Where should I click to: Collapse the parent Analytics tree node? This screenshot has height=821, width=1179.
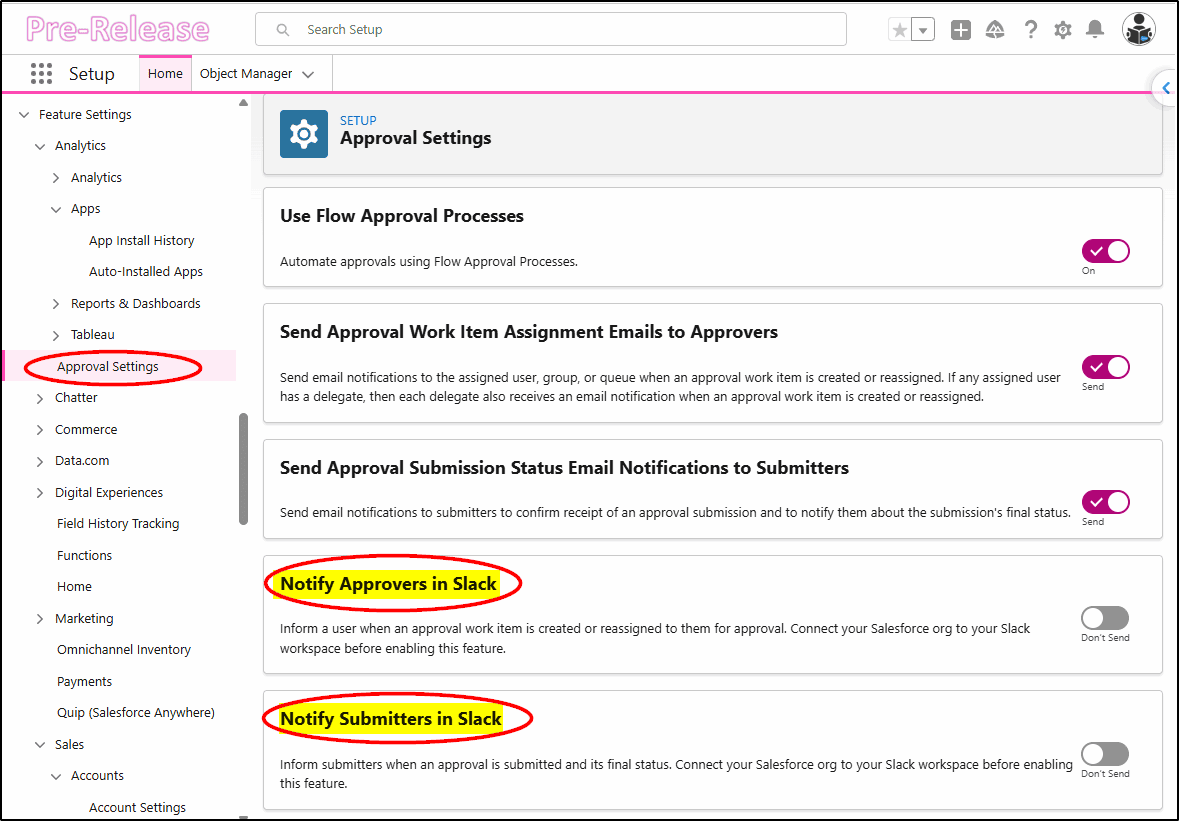pyautogui.click(x=40, y=146)
